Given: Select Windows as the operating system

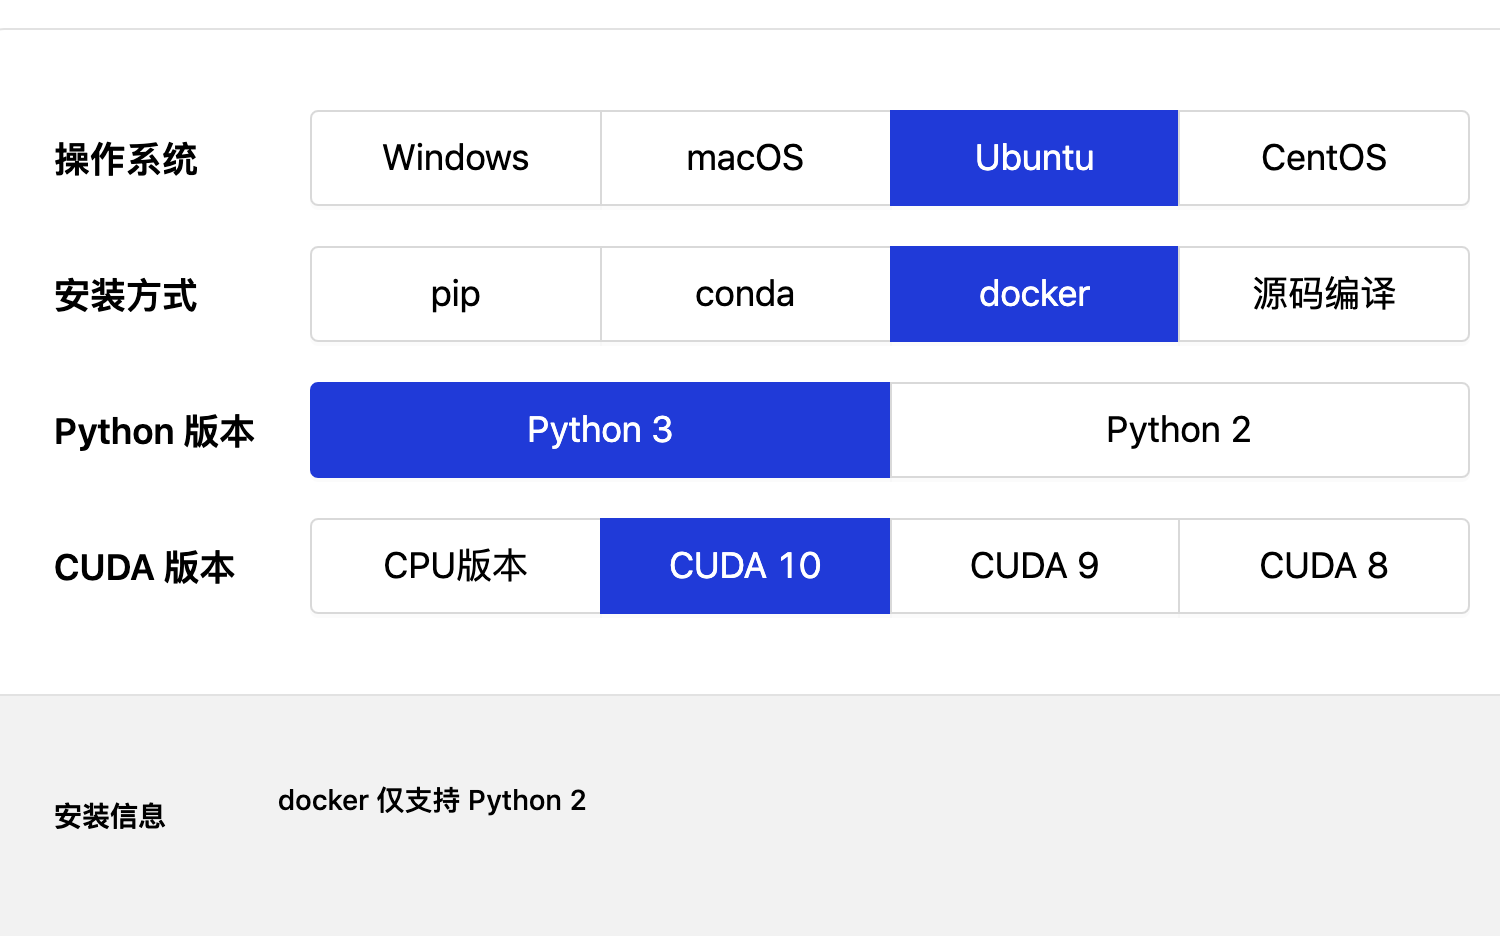Looking at the screenshot, I should point(455,157).
